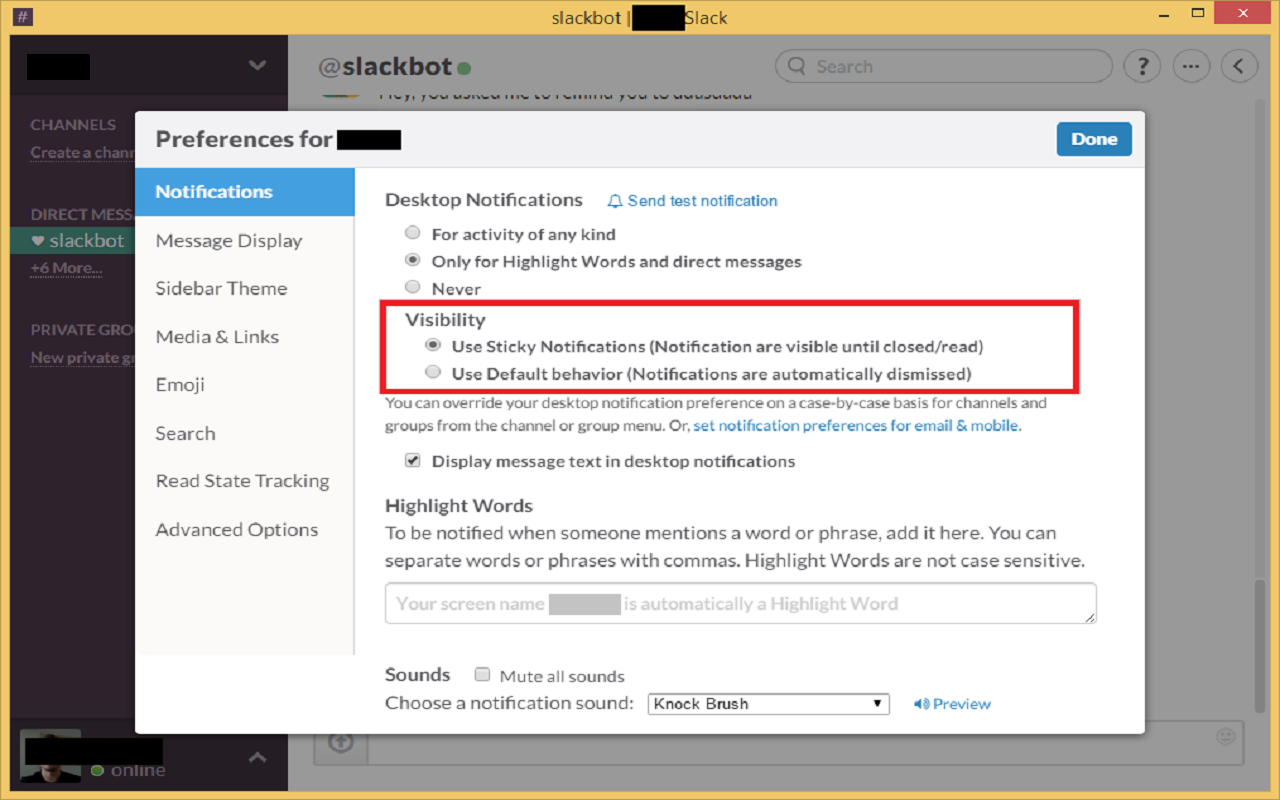Click 'Create a channel' link in sidebar
Image resolution: width=1280 pixels, height=800 pixels.
[82, 152]
